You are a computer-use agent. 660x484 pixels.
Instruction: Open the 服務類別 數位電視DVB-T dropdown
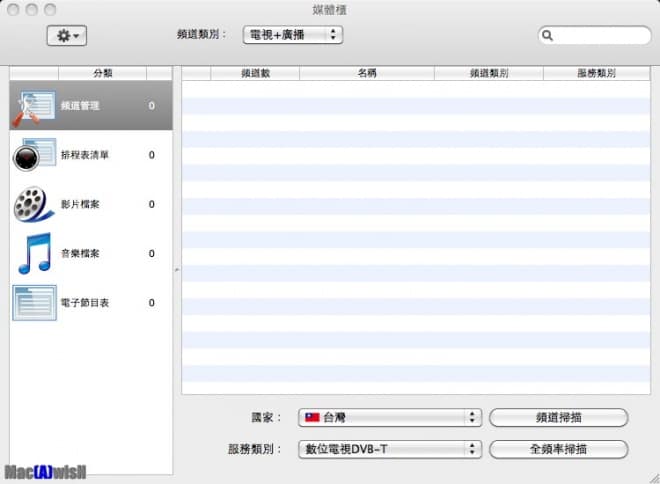point(391,449)
